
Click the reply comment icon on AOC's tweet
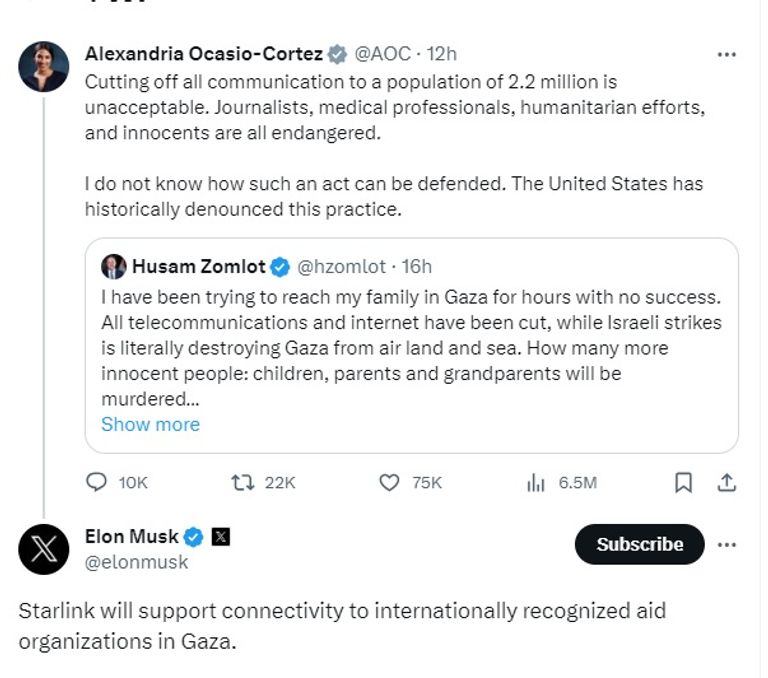click(x=97, y=482)
